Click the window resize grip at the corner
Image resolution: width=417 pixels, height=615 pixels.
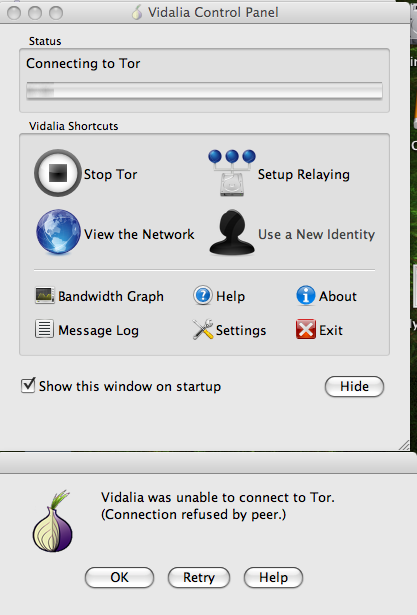pyautogui.click(x=404, y=445)
